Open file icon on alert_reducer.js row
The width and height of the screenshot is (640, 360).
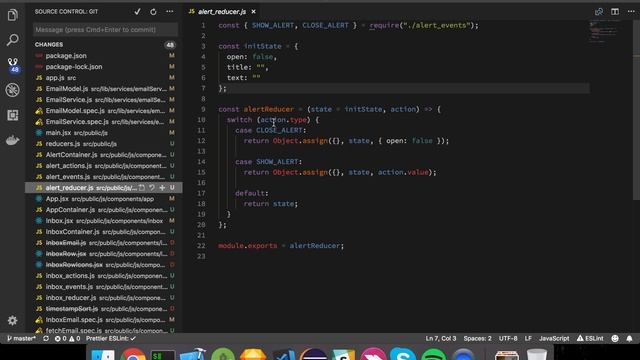(x=142, y=188)
